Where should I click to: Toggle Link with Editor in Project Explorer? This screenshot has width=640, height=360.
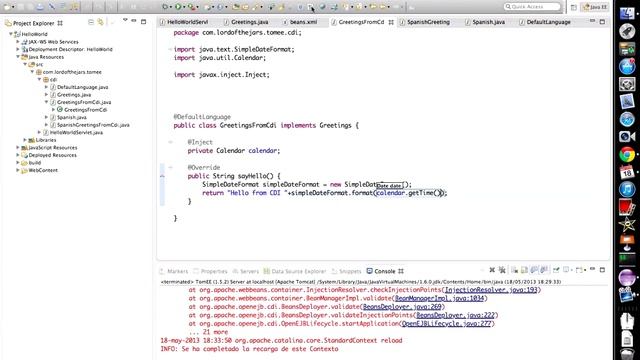point(100,22)
